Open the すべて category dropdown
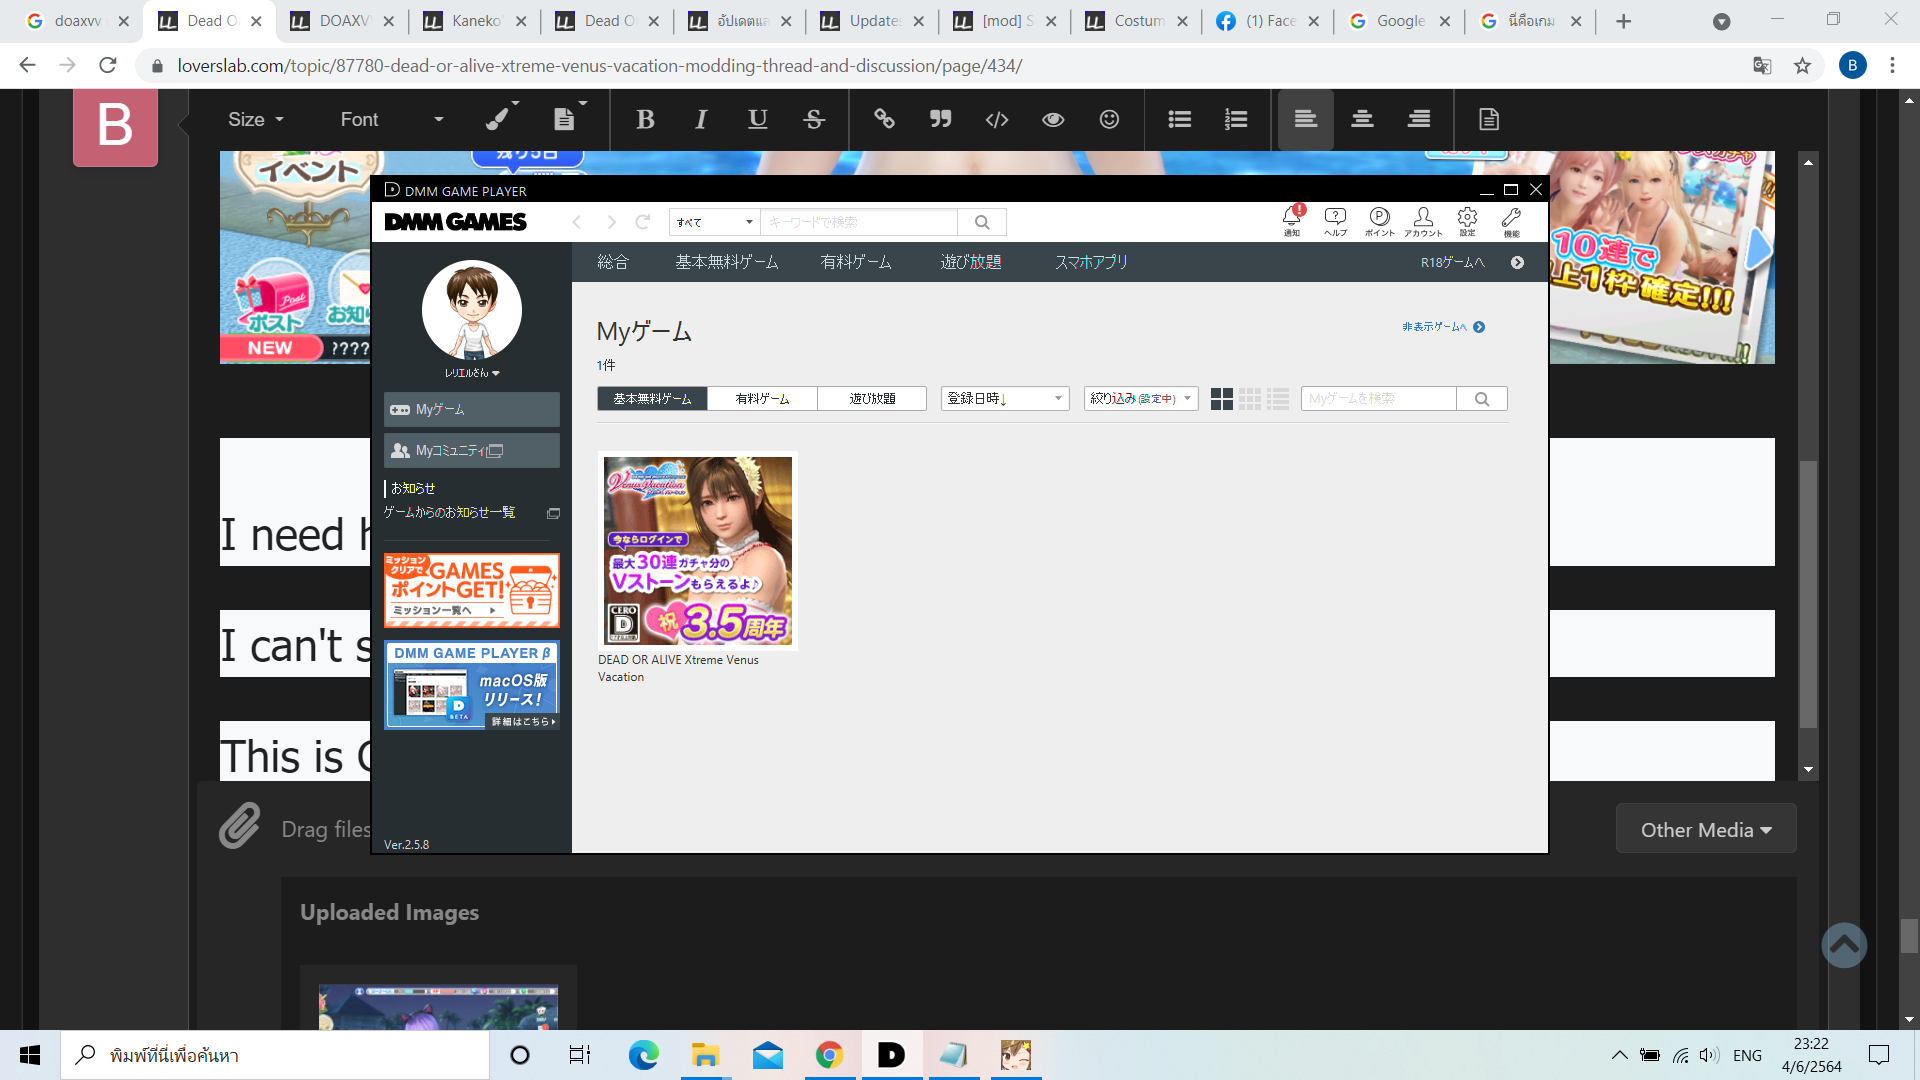The height and width of the screenshot is (1080, 1920). pos(714,222)
